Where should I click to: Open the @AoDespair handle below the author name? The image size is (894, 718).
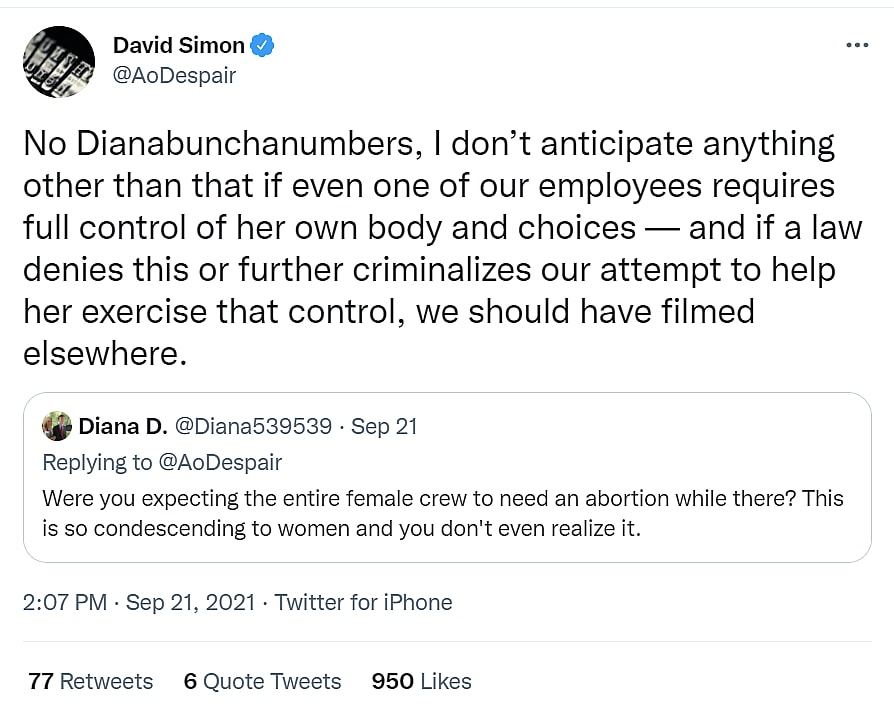pos(174,75)
